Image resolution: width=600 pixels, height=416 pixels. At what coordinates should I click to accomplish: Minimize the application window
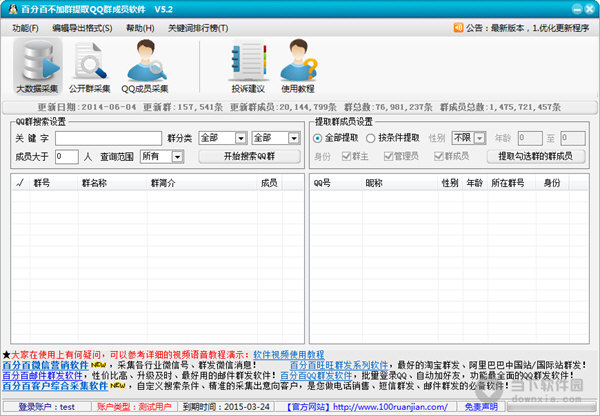pos(577,9)
